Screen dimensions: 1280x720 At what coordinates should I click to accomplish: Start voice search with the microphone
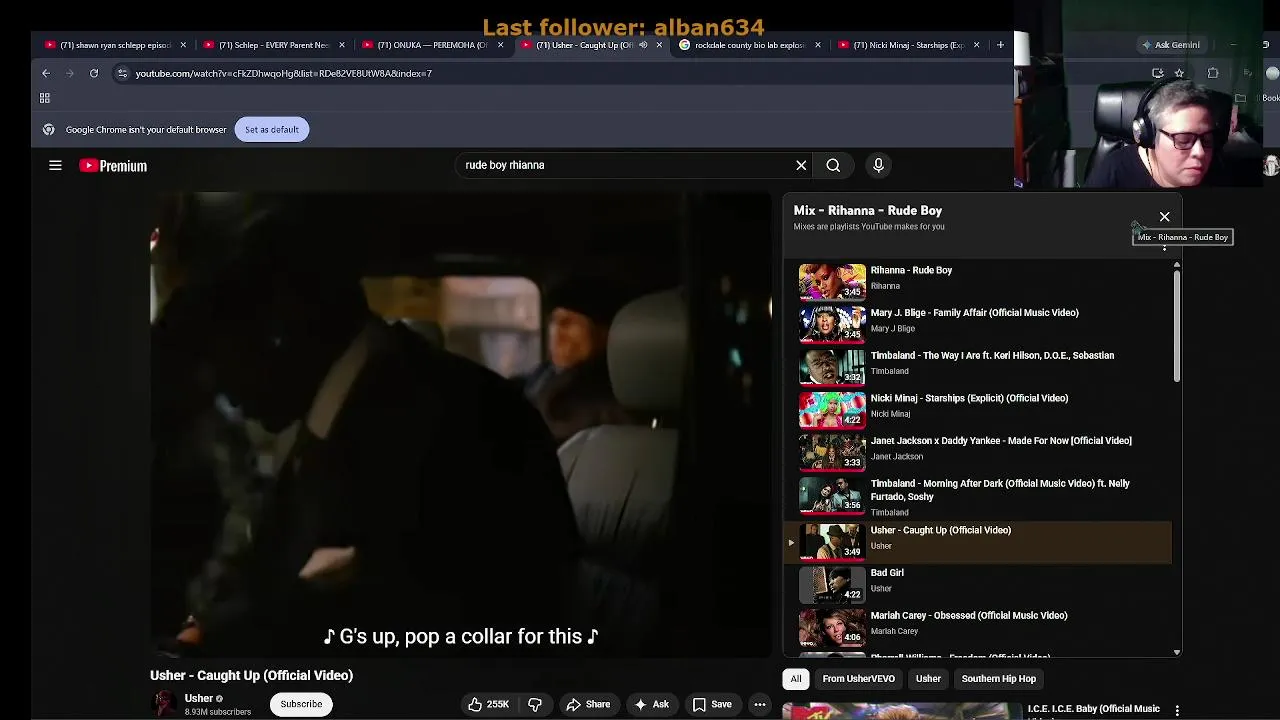click(x=878, y=165)
